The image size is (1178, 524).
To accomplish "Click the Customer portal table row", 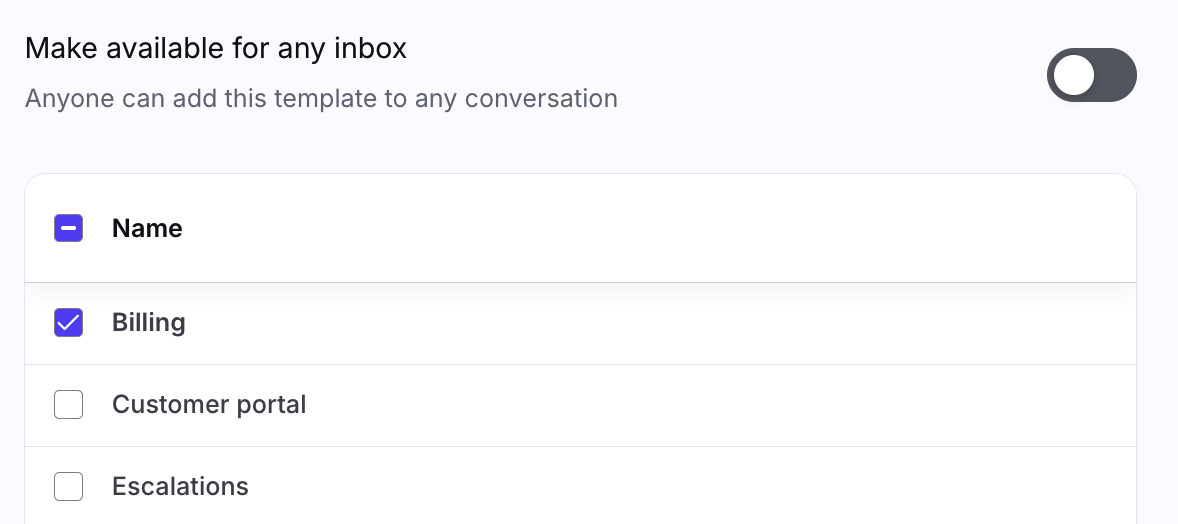I will tap(600, 405).
